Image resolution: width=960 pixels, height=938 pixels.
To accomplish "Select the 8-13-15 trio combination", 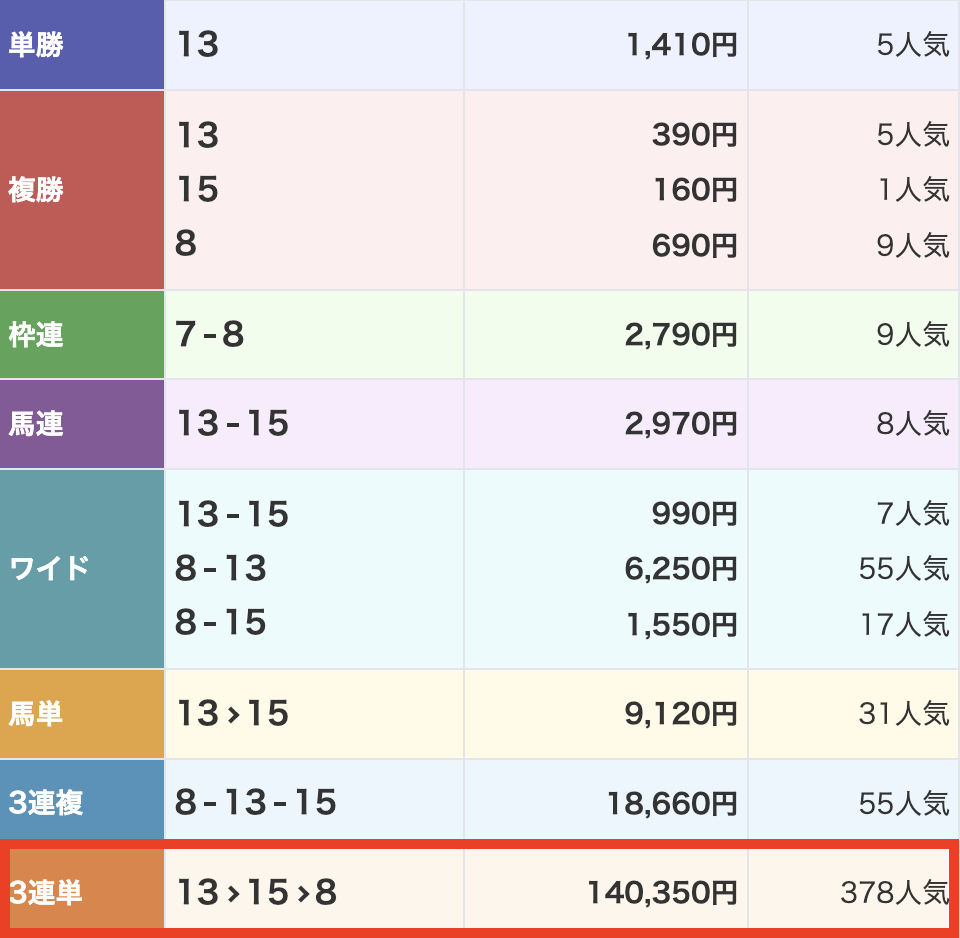I will pyautogui.click(x=256, y=802).
